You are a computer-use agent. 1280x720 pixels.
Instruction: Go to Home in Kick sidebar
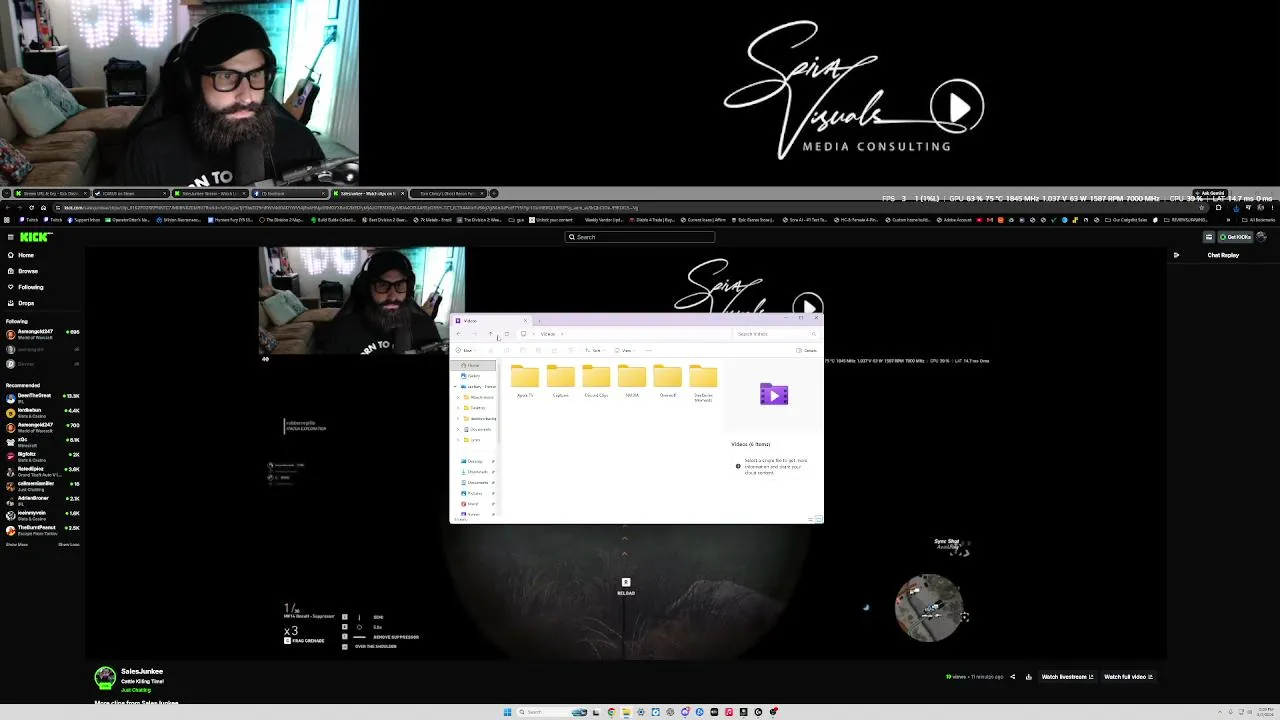point(20,255)
